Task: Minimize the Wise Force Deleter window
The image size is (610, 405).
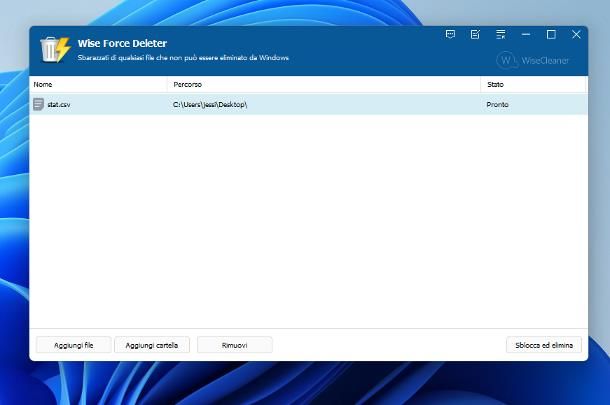Action: (x=526, y=35)
